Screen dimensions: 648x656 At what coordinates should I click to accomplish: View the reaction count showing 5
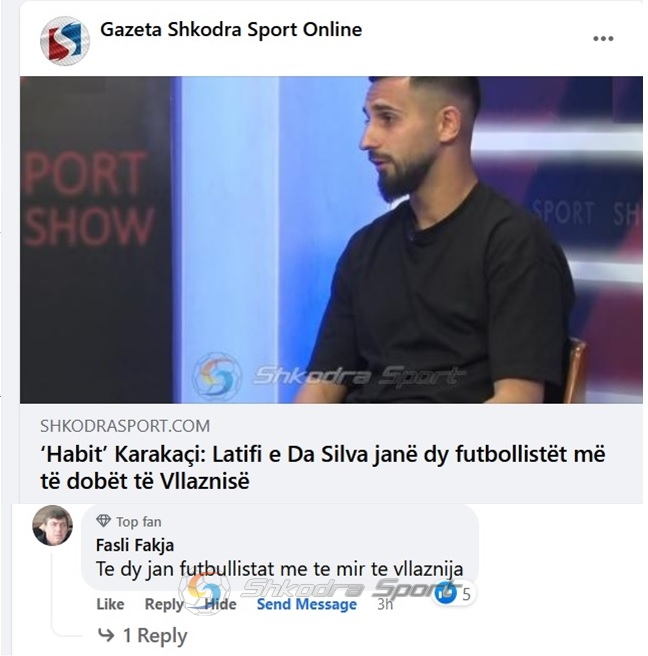pos(466,594)
